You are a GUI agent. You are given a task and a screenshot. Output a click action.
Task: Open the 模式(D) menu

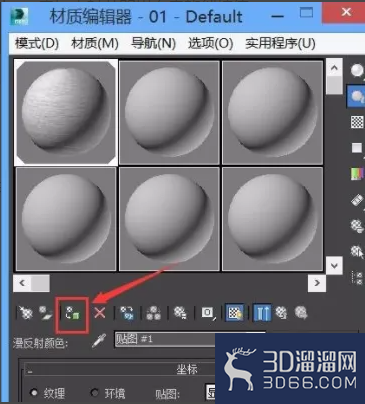click(x=37, y=43)
